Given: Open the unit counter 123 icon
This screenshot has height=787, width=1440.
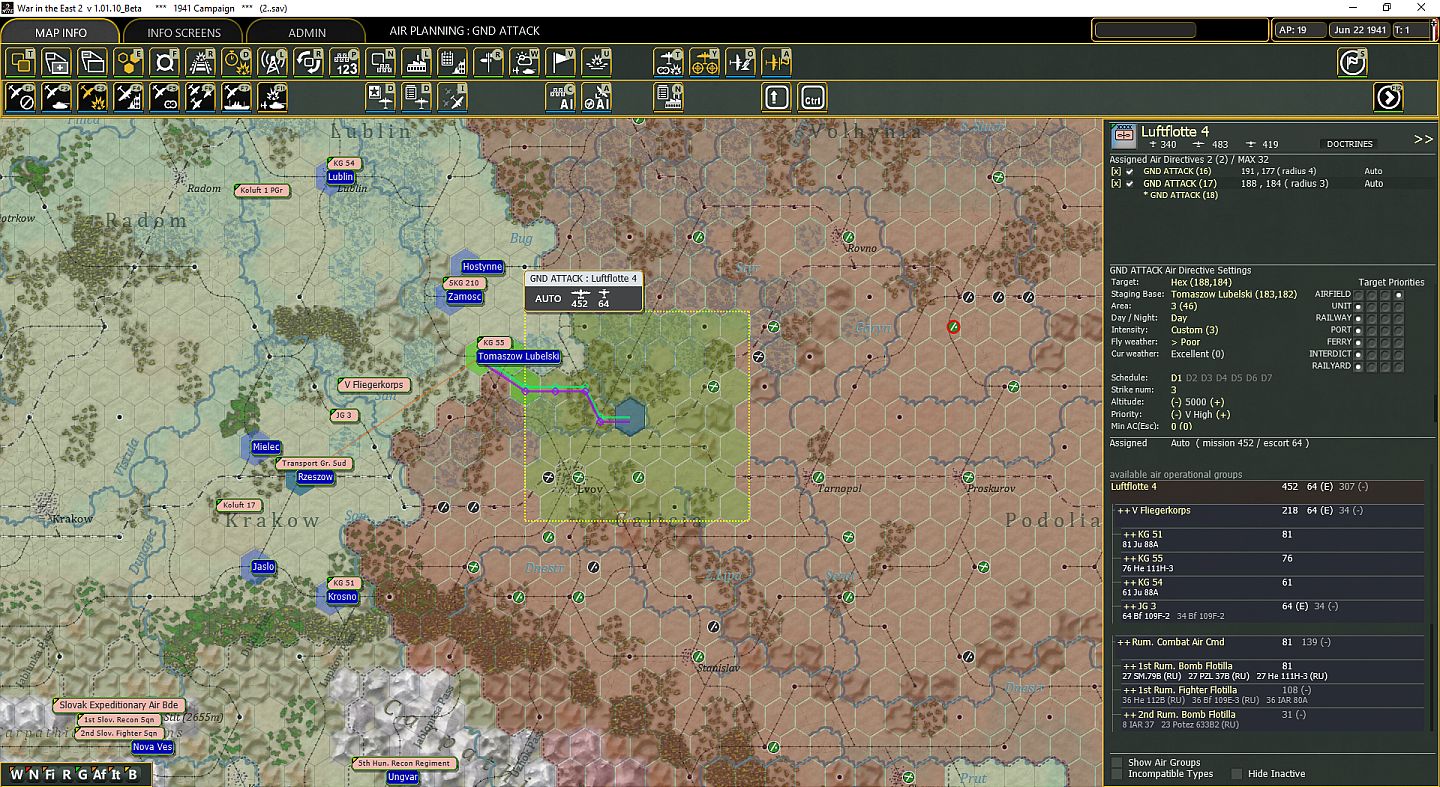Looking at the screenshot, I should point(345,62).
